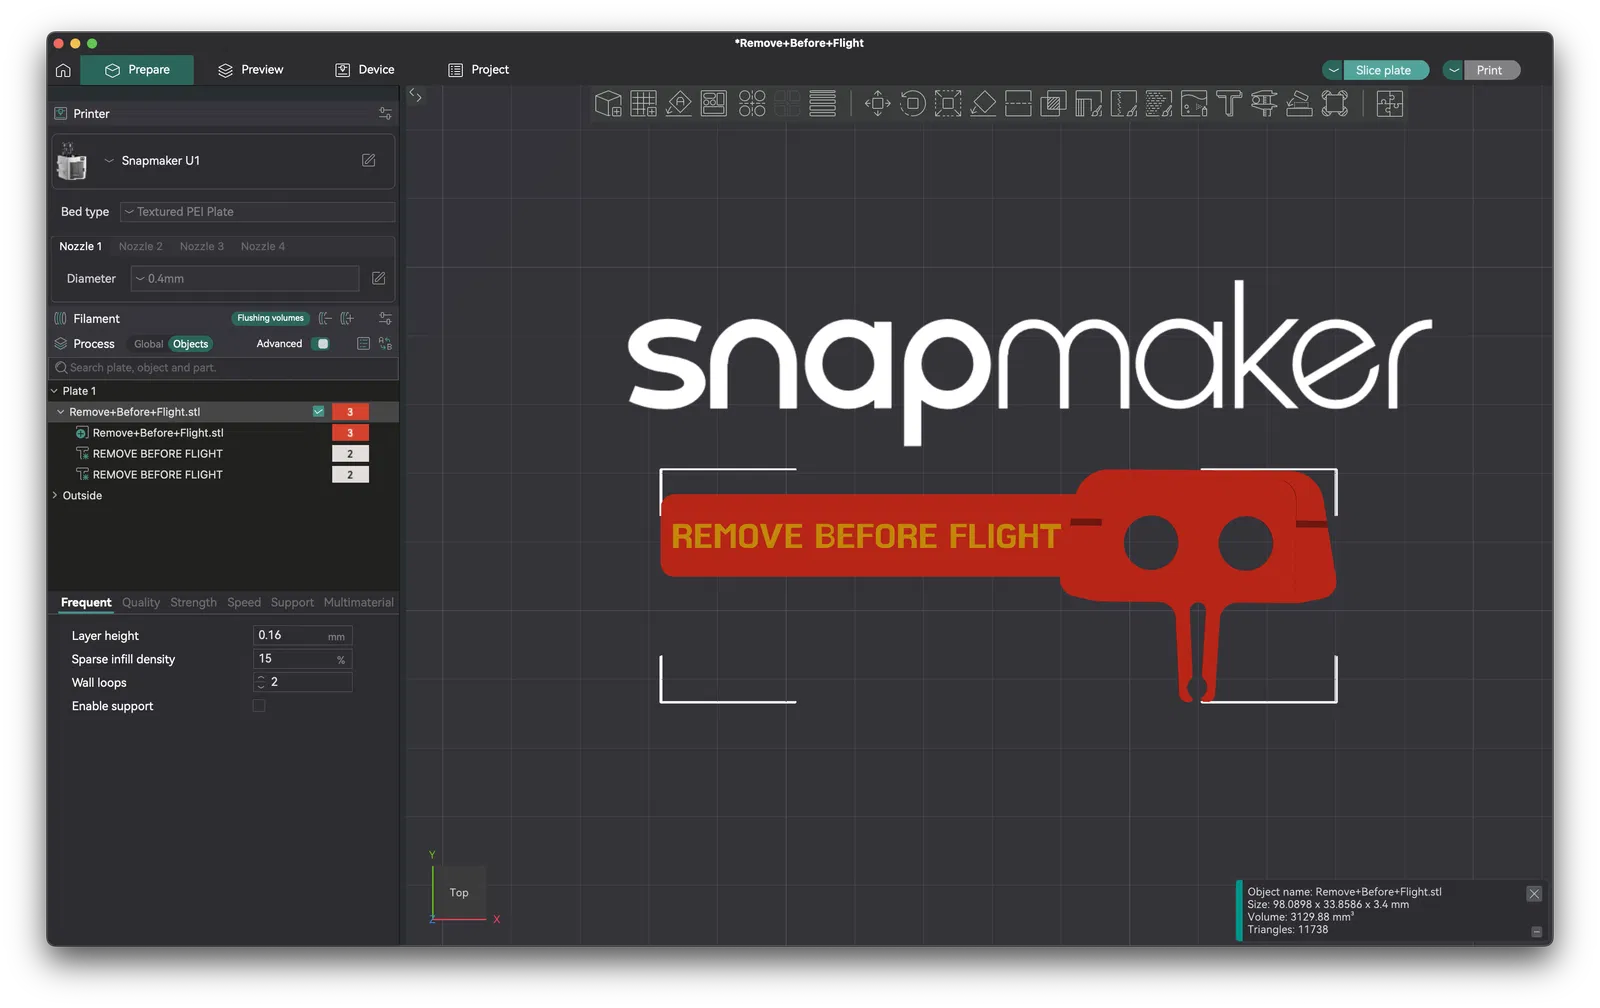This screenshot has height=1008, width=1600.
Task: Open the Multimaterial settings tab
Action: tap(359, 603)
